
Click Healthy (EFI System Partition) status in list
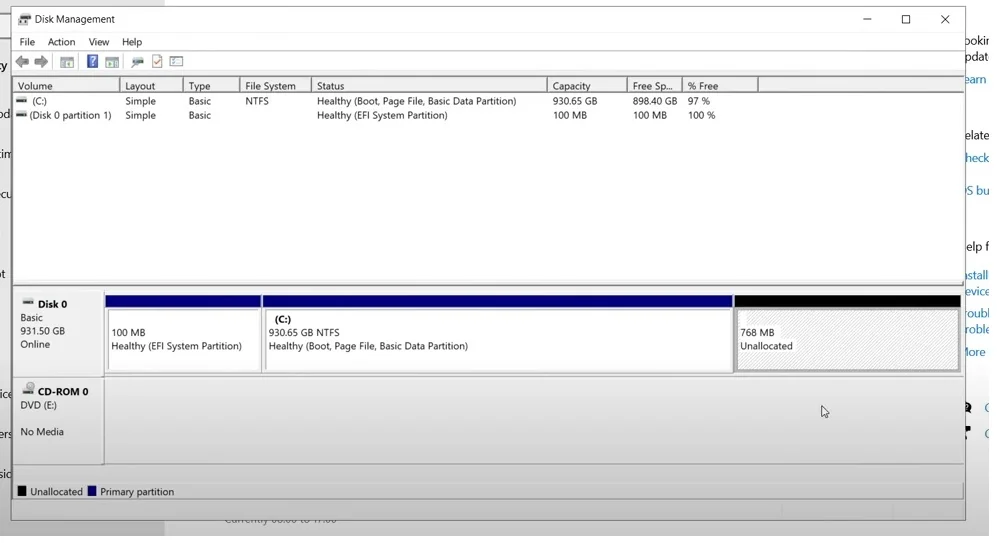[382, 115]
